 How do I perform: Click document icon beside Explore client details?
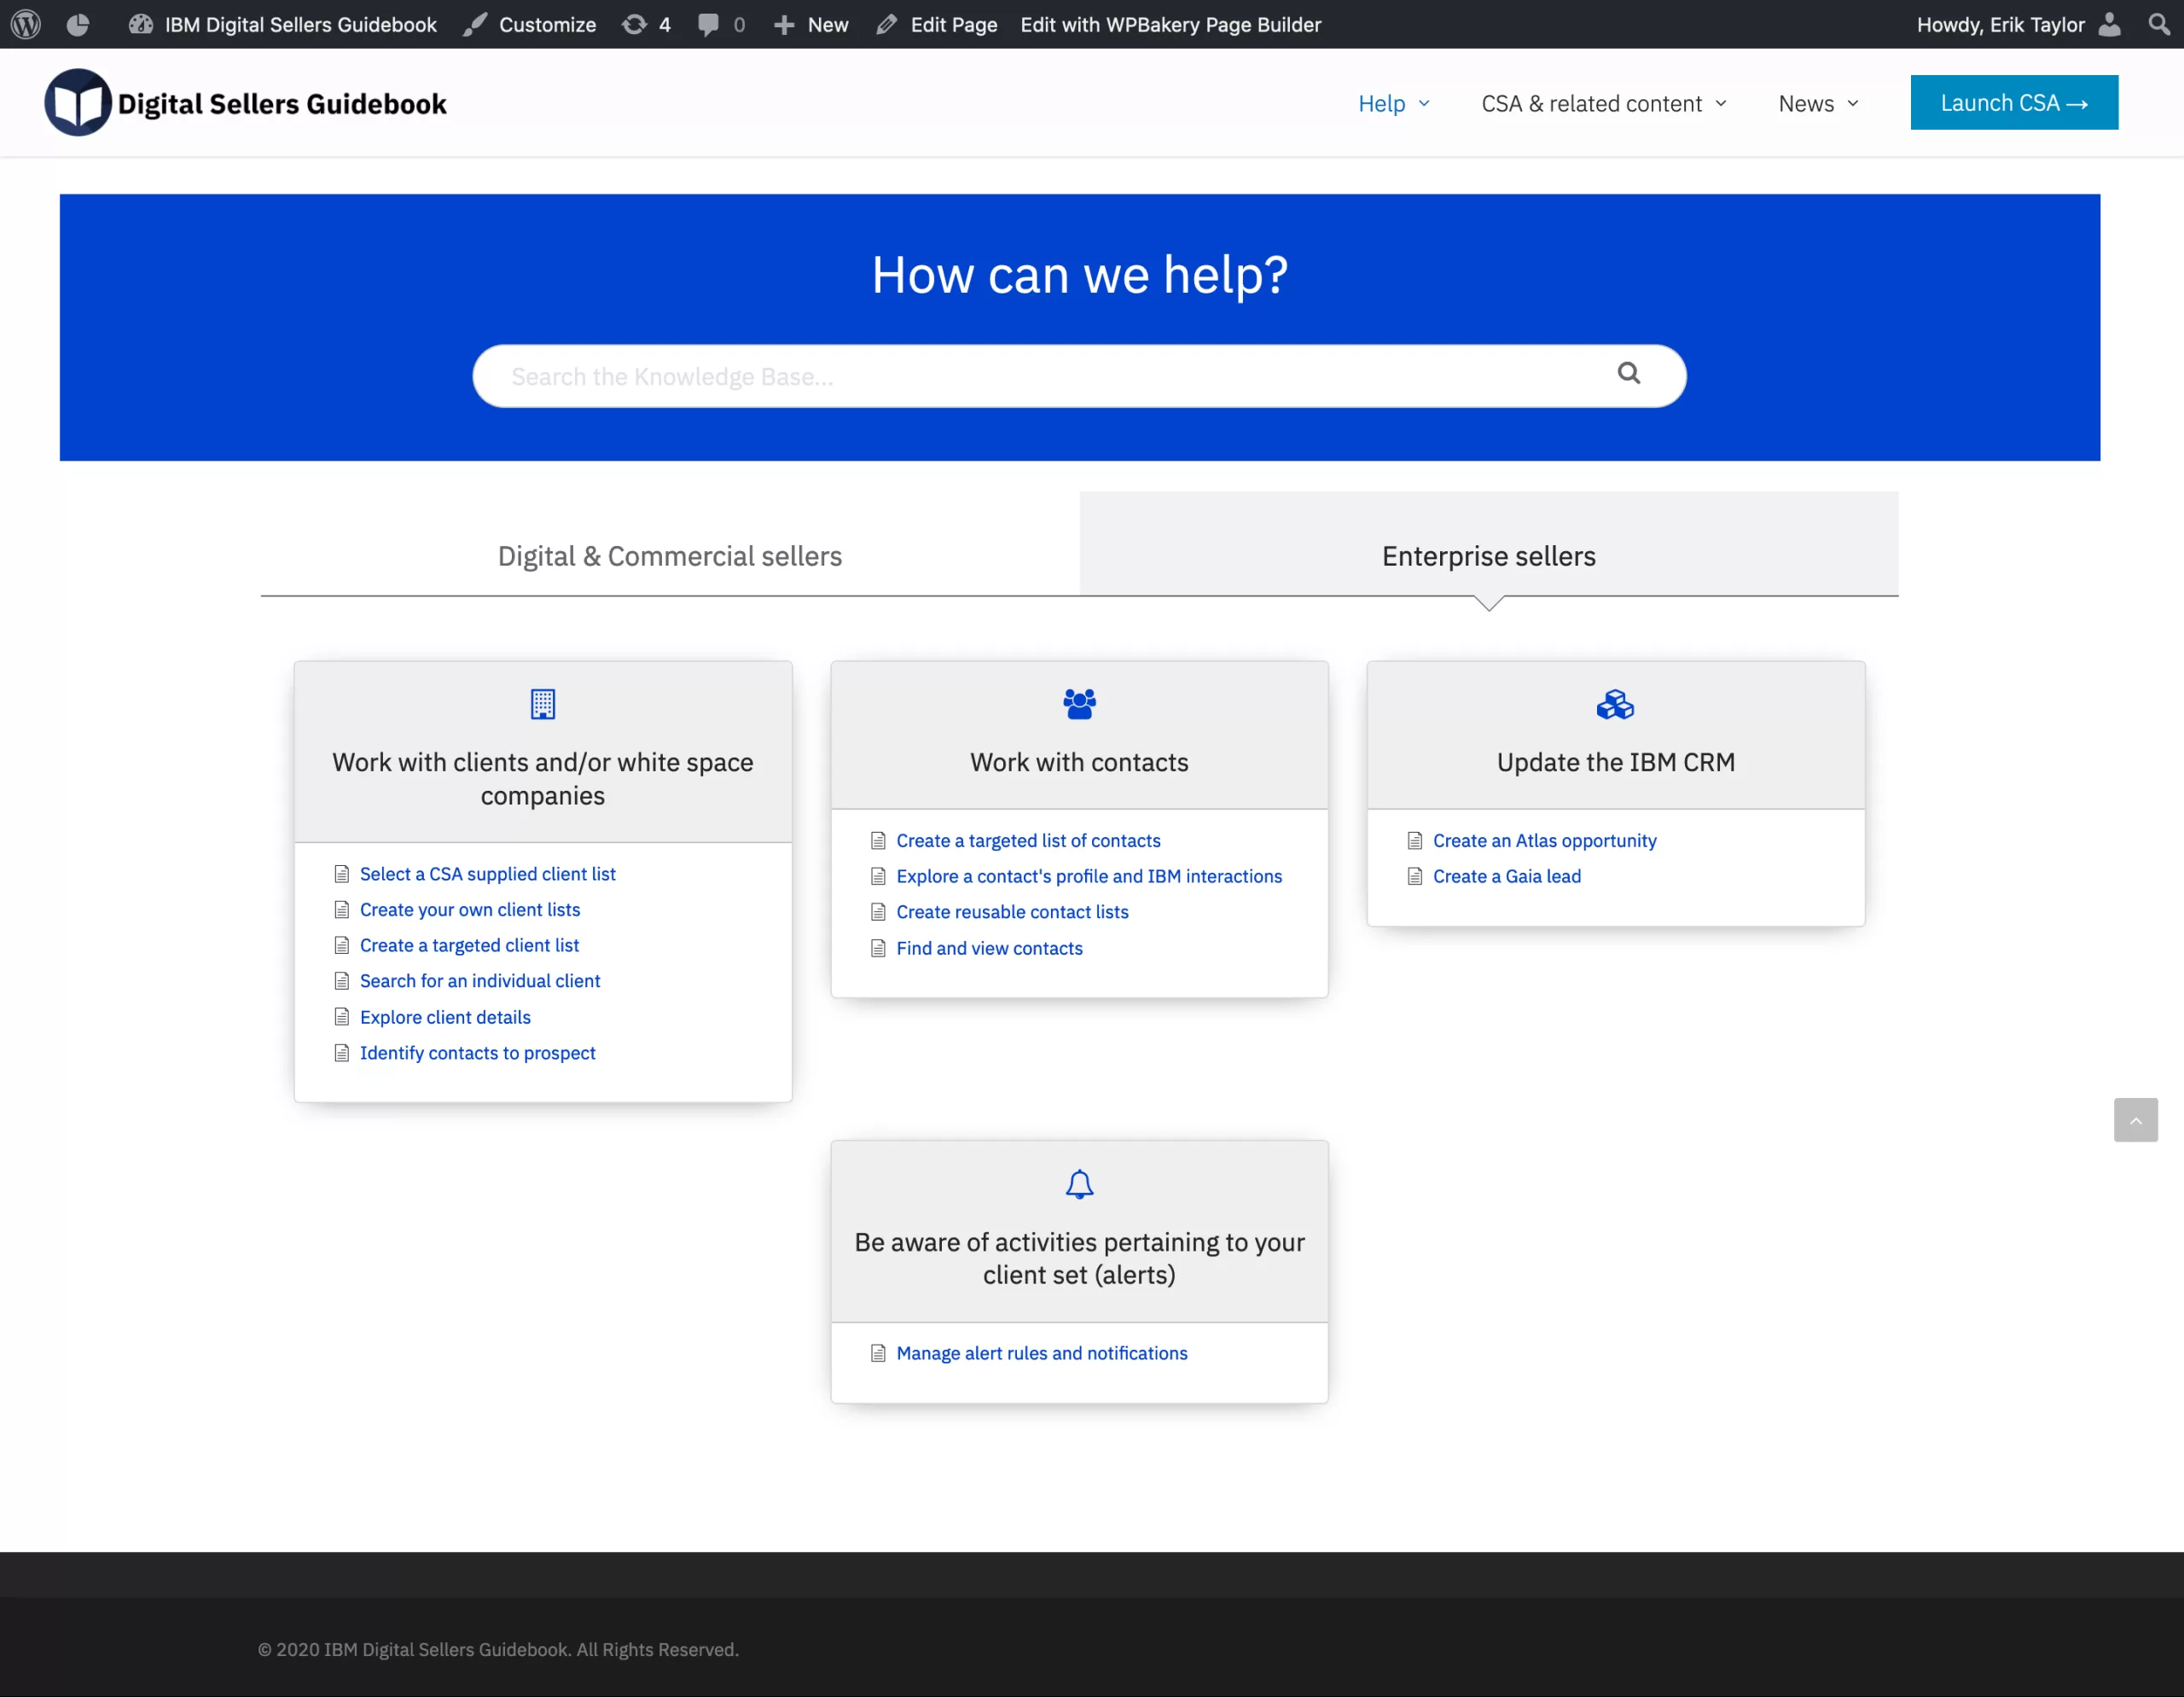click(341, 1017)
